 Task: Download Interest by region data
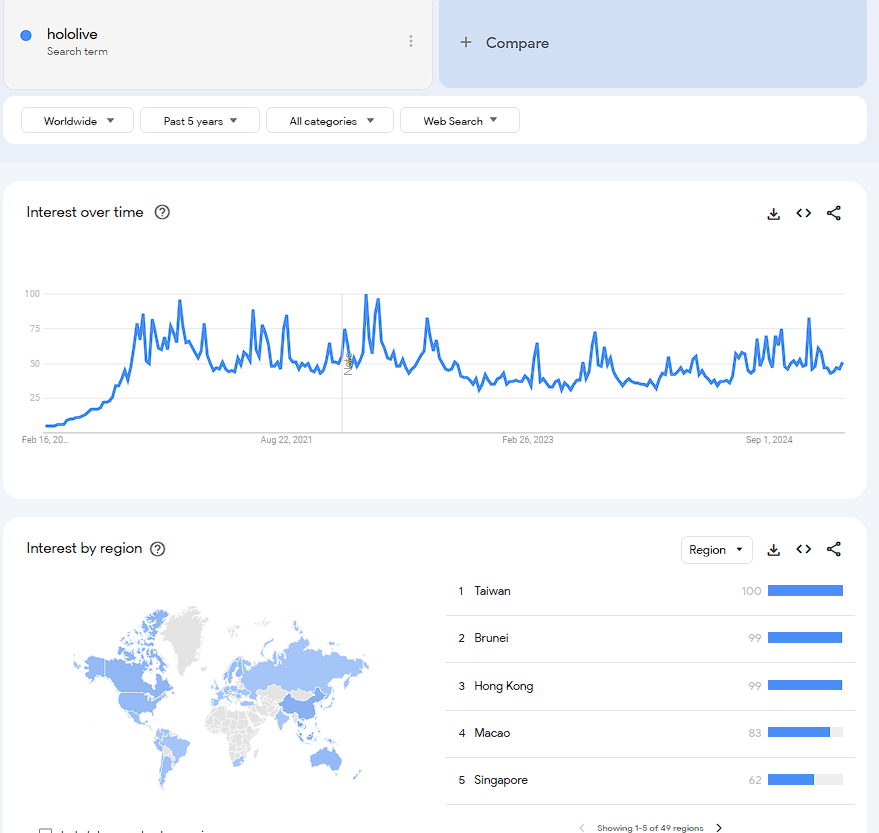point(774,550)
